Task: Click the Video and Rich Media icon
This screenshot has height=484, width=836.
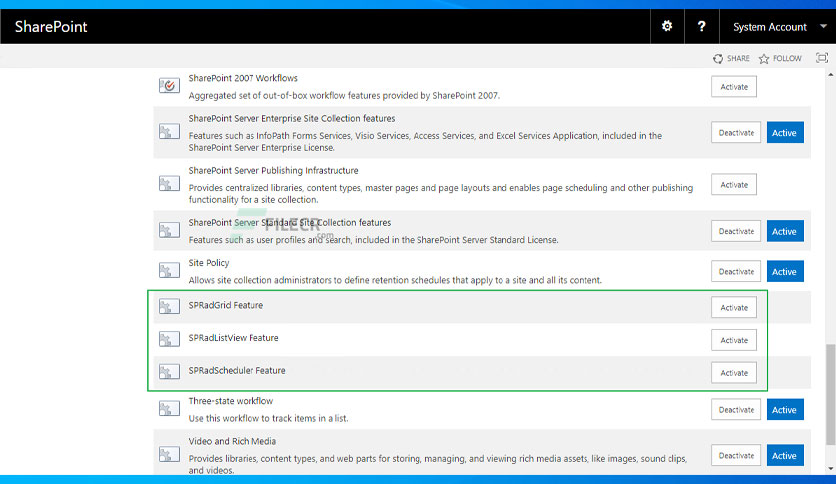Action: pyautogui.click(x=169, y=455)
